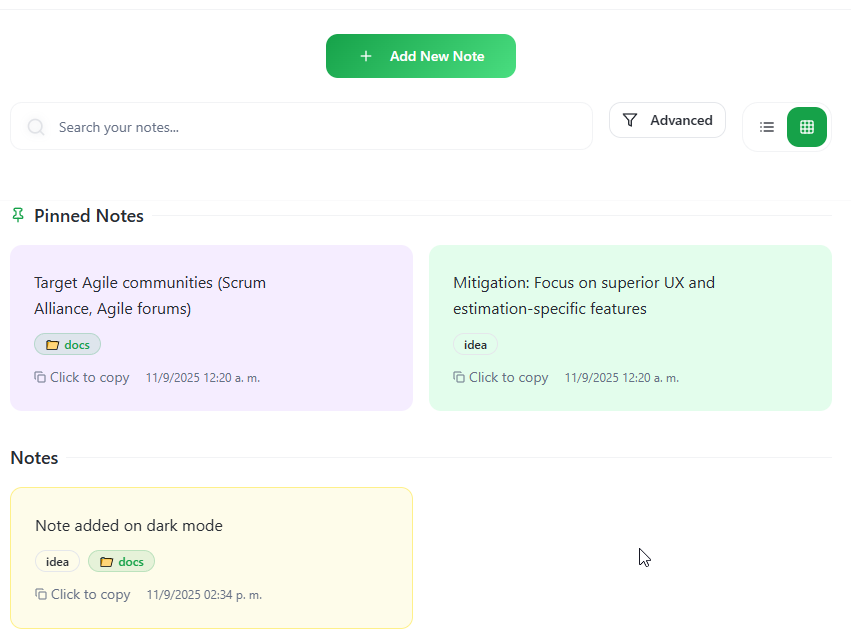Click the 02:34 p. m. timestamp
The height and width of the screenshot is (644, 851).
tap(204, 595)
